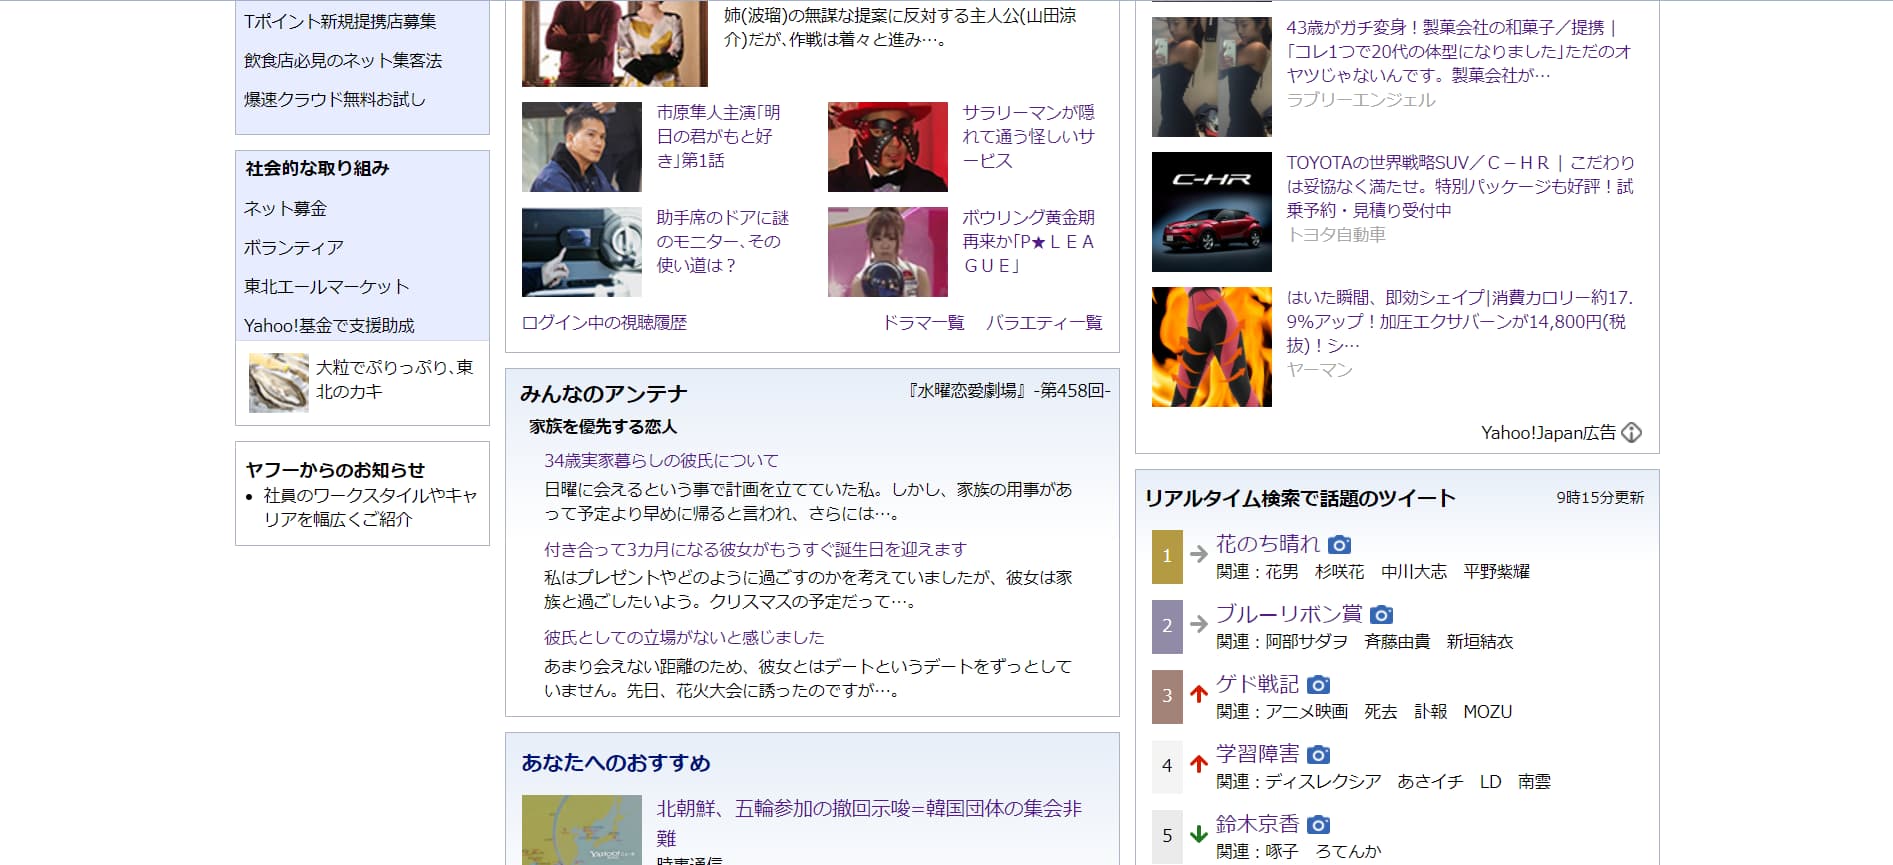Open trending topic 学習障害
The height and width of the screenshot is (865, 1893).
tap(1257, 754)
